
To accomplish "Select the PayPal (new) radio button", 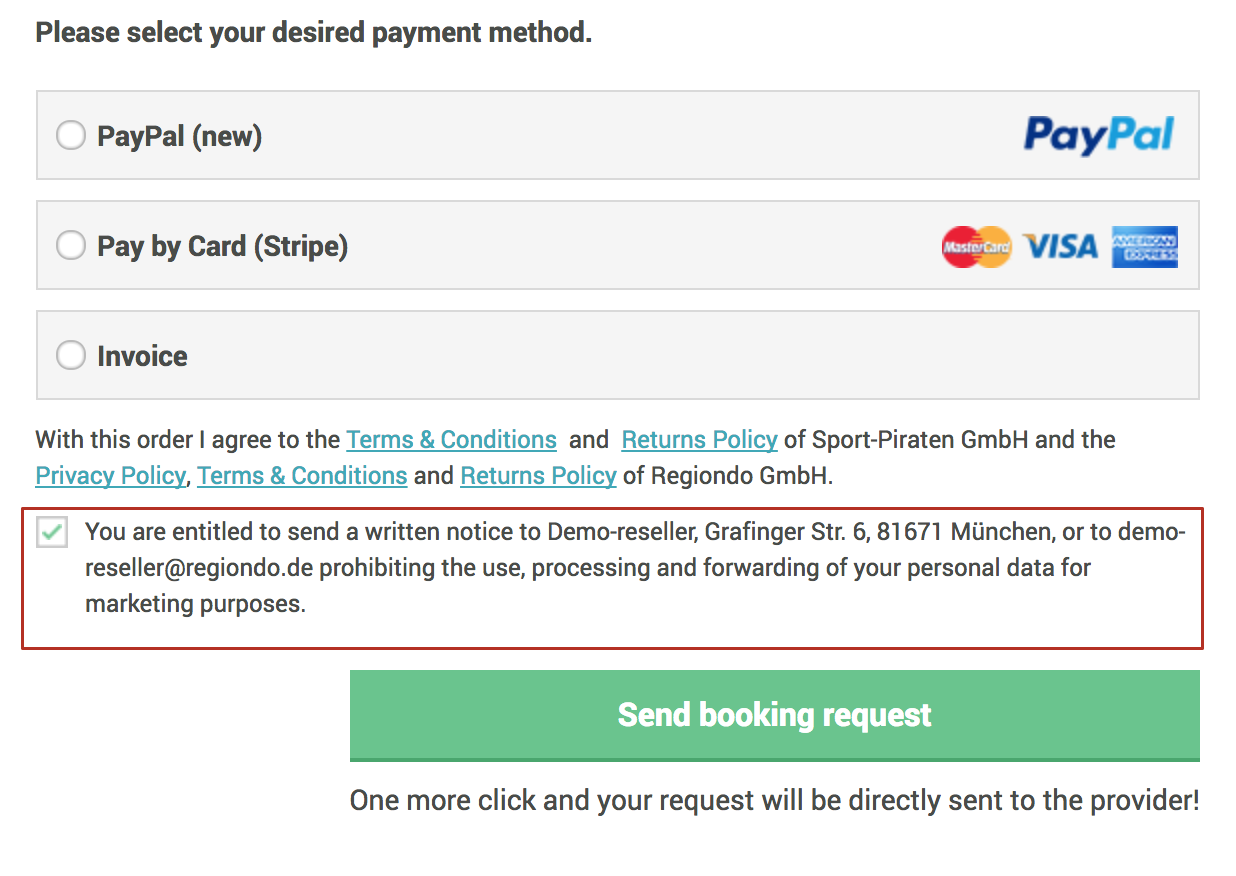I will tap(70, 135).
